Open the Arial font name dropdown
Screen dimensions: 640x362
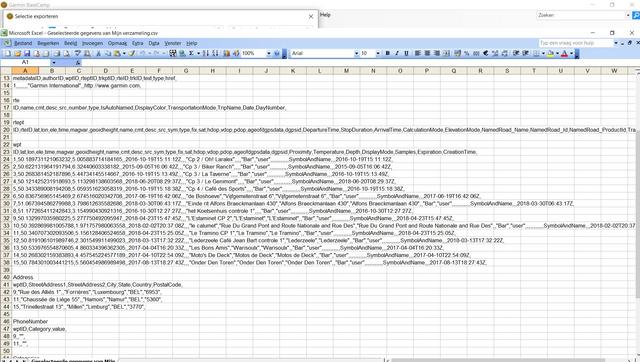tap(356, 53)
